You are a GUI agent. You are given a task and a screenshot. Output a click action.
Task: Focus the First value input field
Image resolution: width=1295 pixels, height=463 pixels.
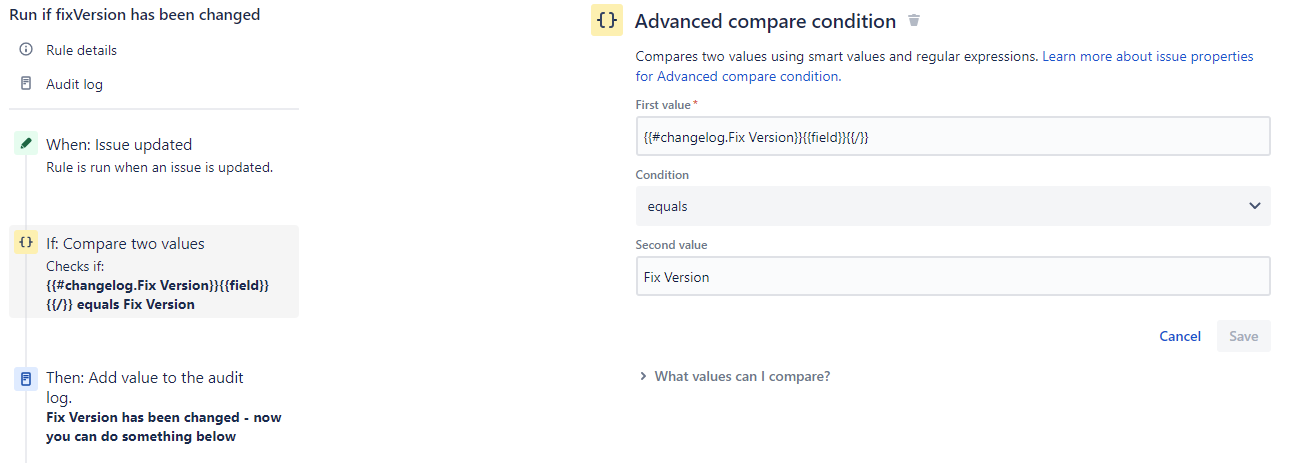[952, 137]
